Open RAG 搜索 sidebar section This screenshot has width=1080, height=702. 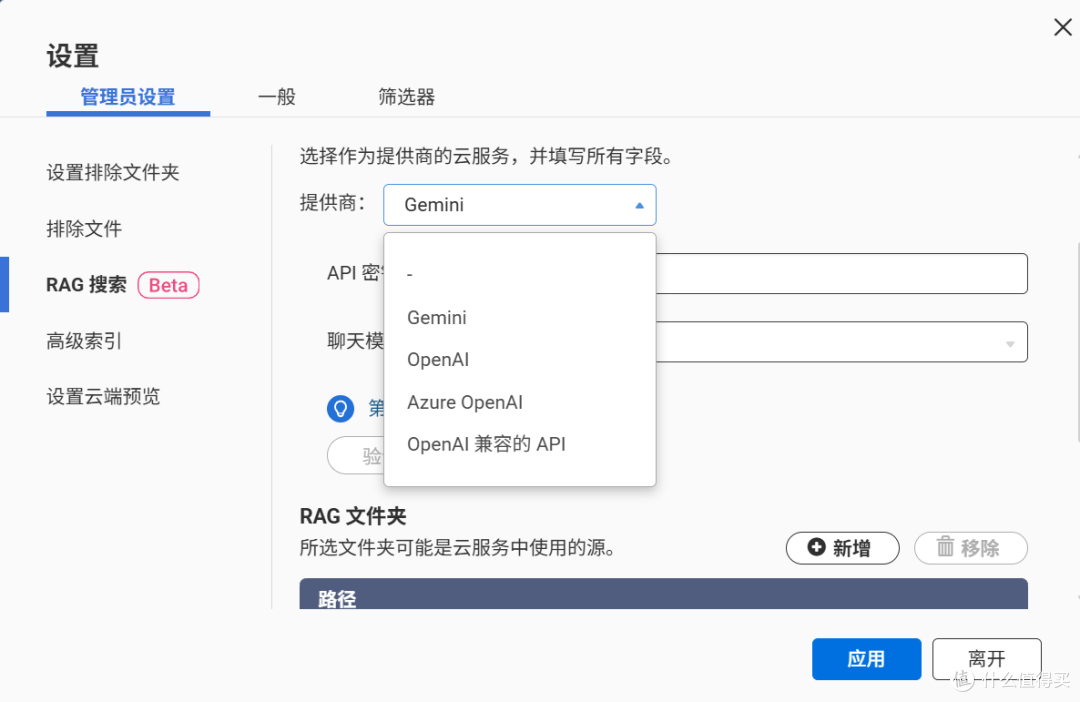point(87,285)
